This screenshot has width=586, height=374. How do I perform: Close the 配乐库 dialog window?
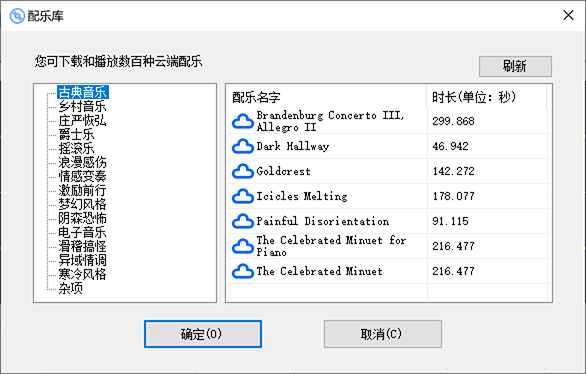(568, 15)
